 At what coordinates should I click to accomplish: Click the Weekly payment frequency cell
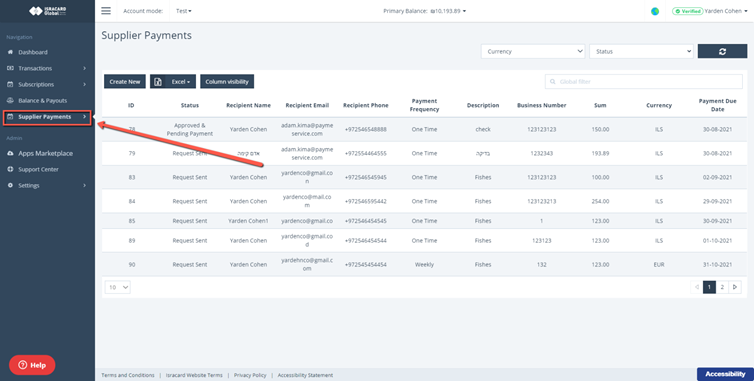(425, 265)
